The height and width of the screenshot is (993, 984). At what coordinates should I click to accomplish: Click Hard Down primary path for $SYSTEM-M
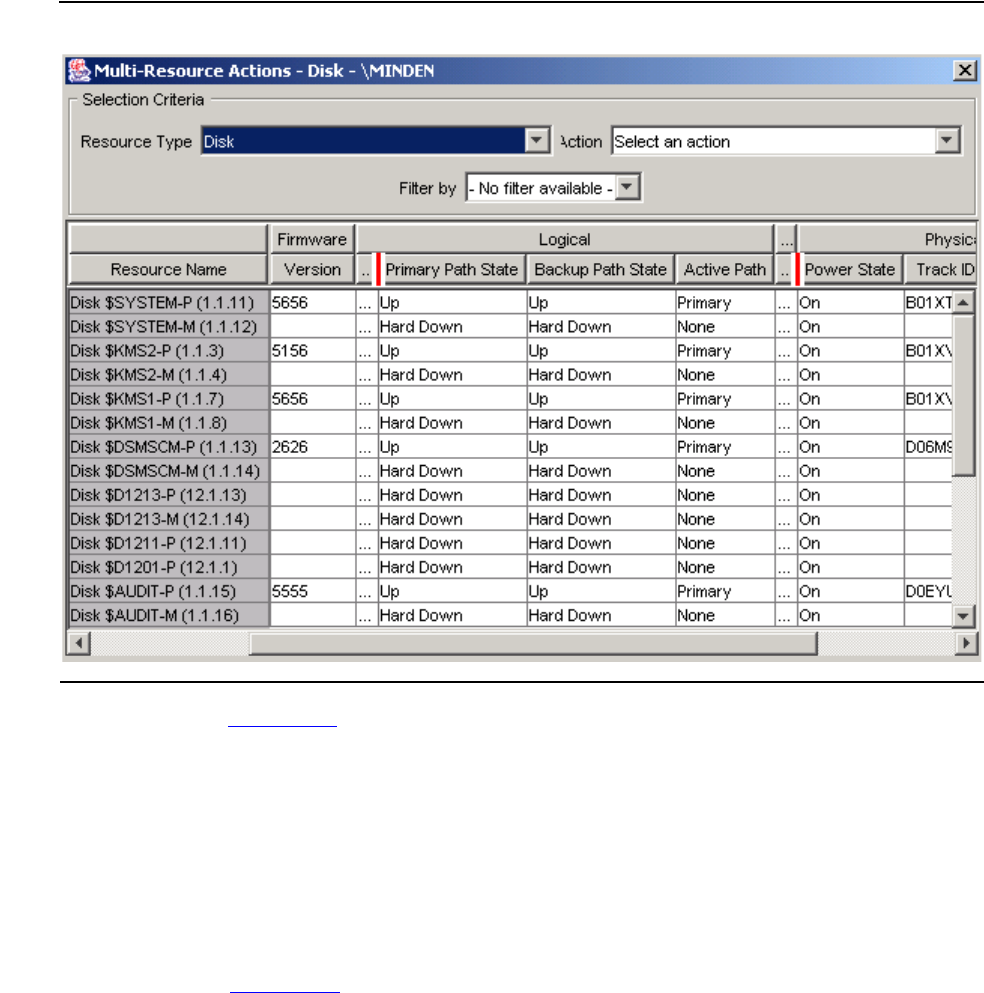point(452,327)
